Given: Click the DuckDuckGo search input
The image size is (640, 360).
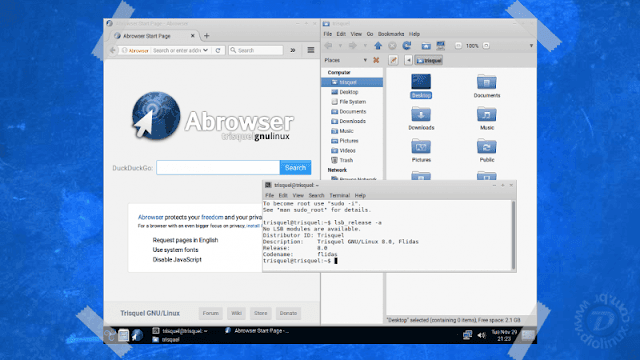Looking at the screenshot, I should 218,168.
